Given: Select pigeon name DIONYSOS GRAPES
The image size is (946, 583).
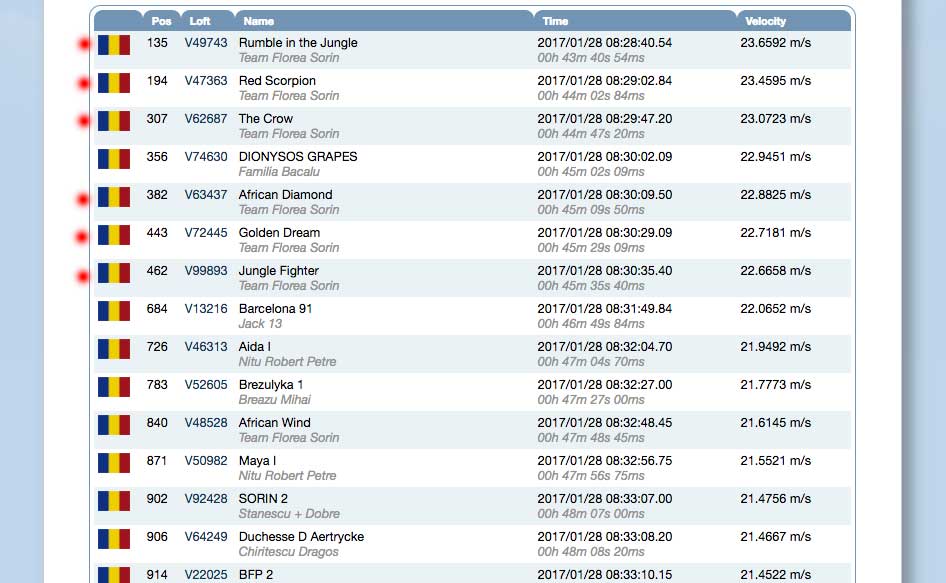Looking at the screenshot, I should [298, 157].
